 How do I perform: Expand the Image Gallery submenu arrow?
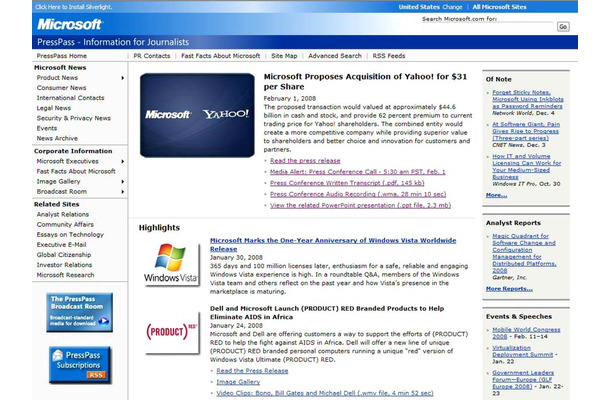[123, 181]
